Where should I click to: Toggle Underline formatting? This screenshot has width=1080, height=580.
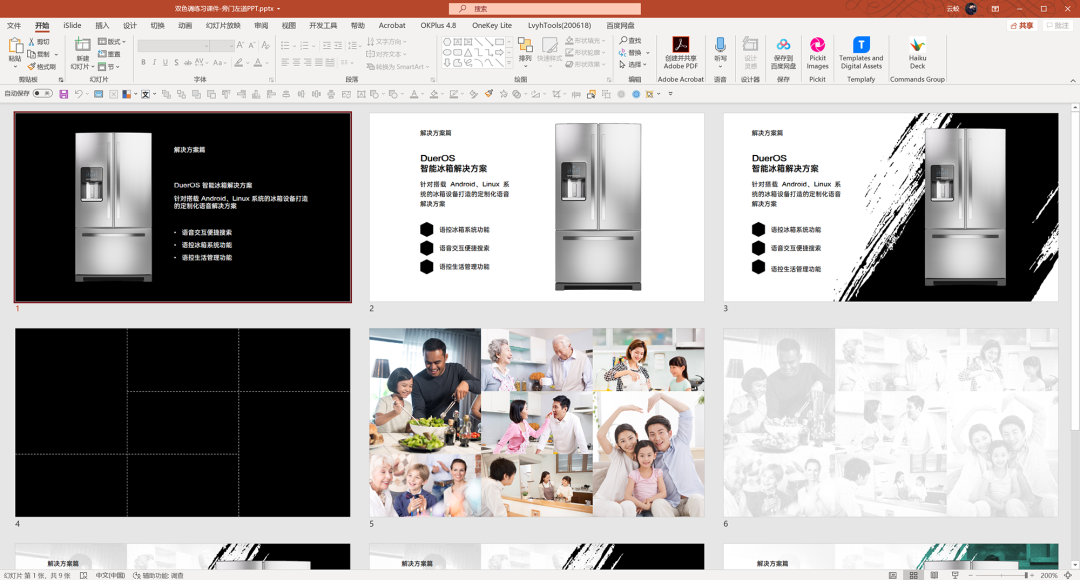coord(165,63)
